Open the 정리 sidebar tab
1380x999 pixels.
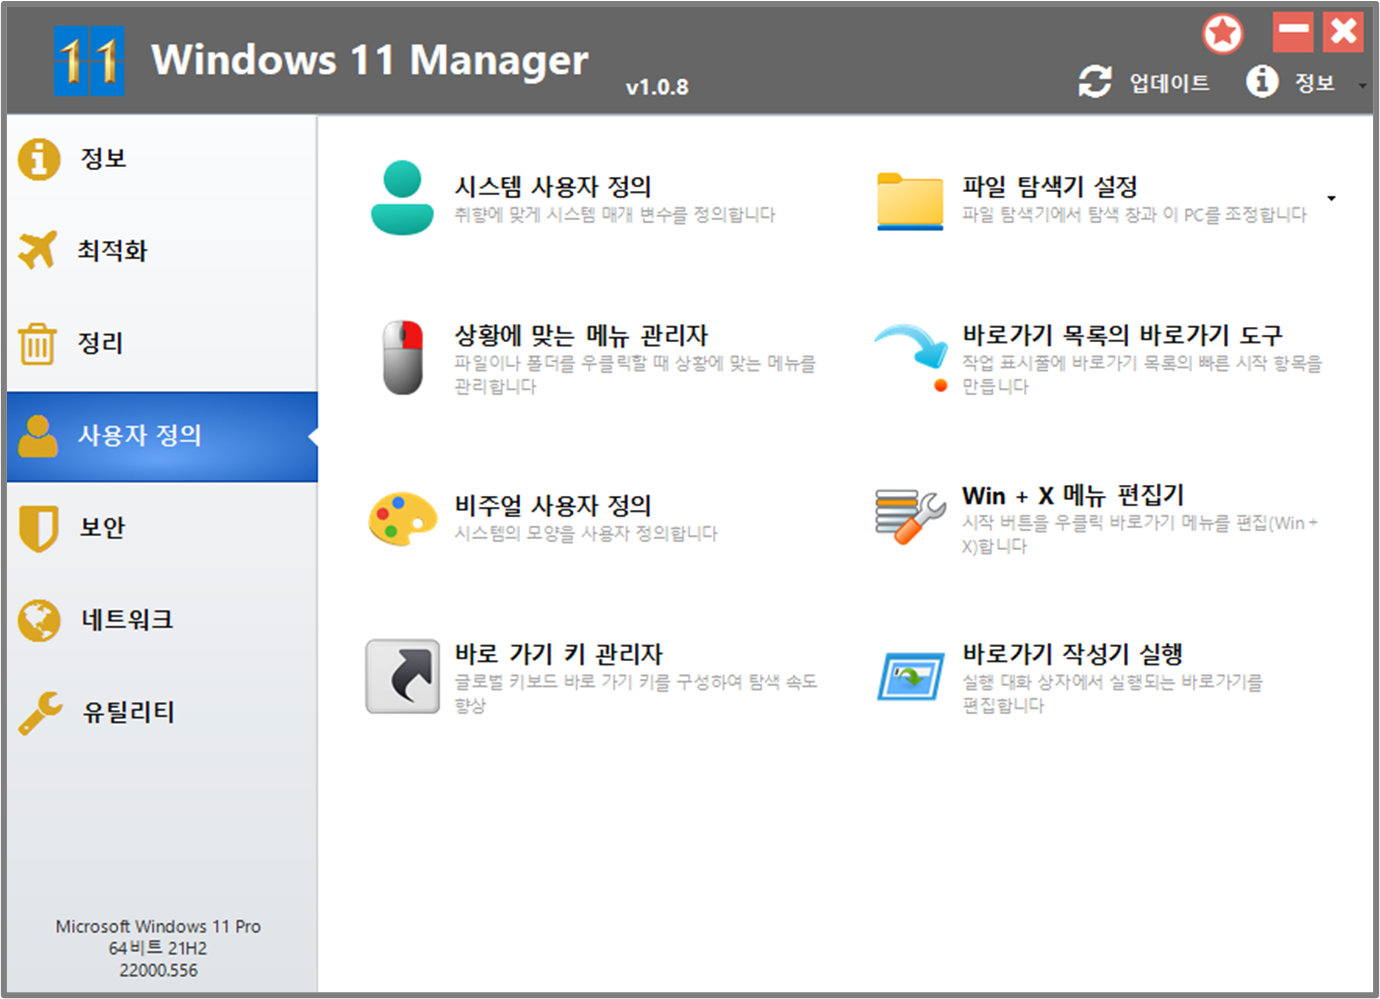pyautogui.click(x=162, y=343)
